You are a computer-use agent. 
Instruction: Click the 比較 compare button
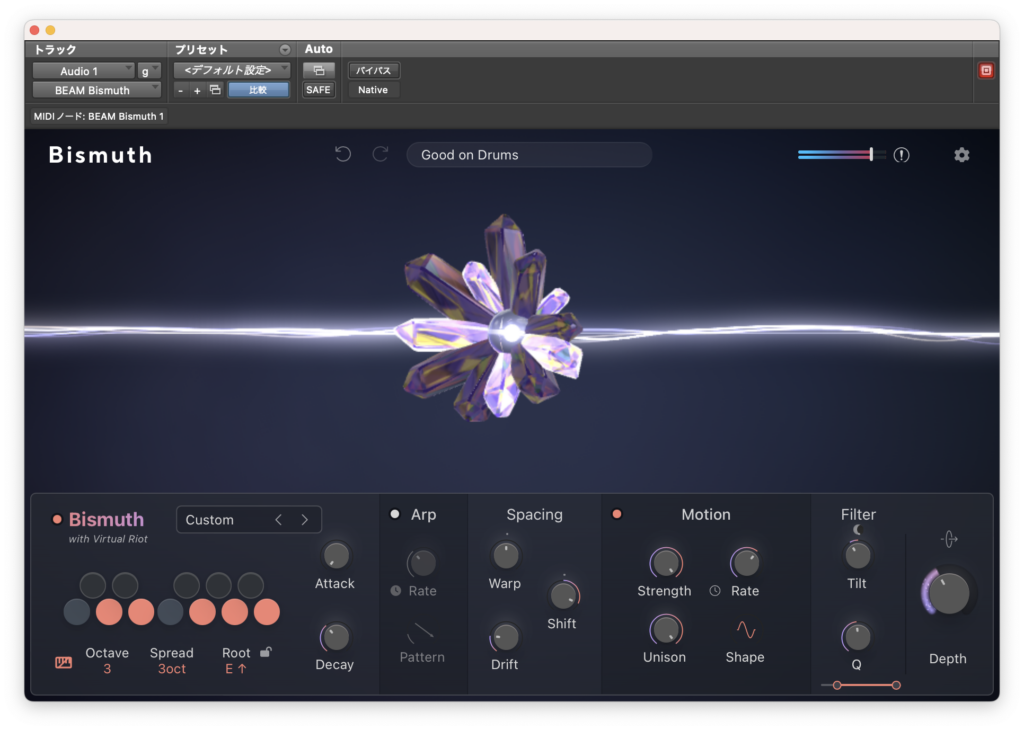point(258,90)
